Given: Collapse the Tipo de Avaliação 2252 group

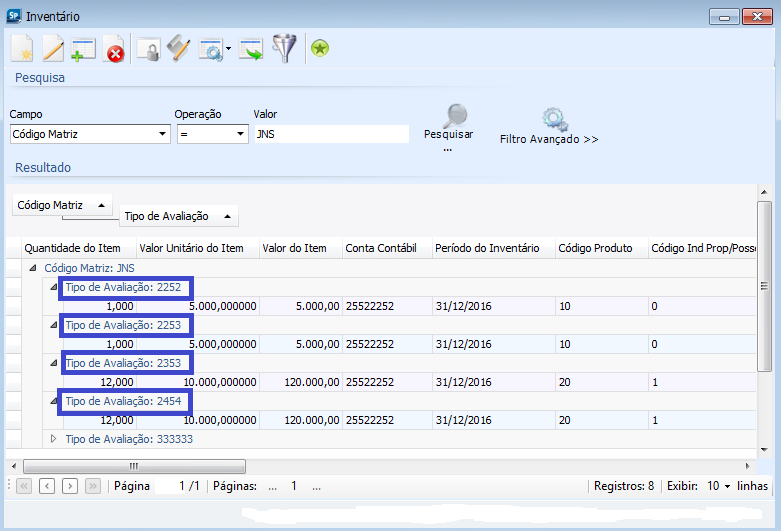Looking at the screenshot, I should [54, 287].
